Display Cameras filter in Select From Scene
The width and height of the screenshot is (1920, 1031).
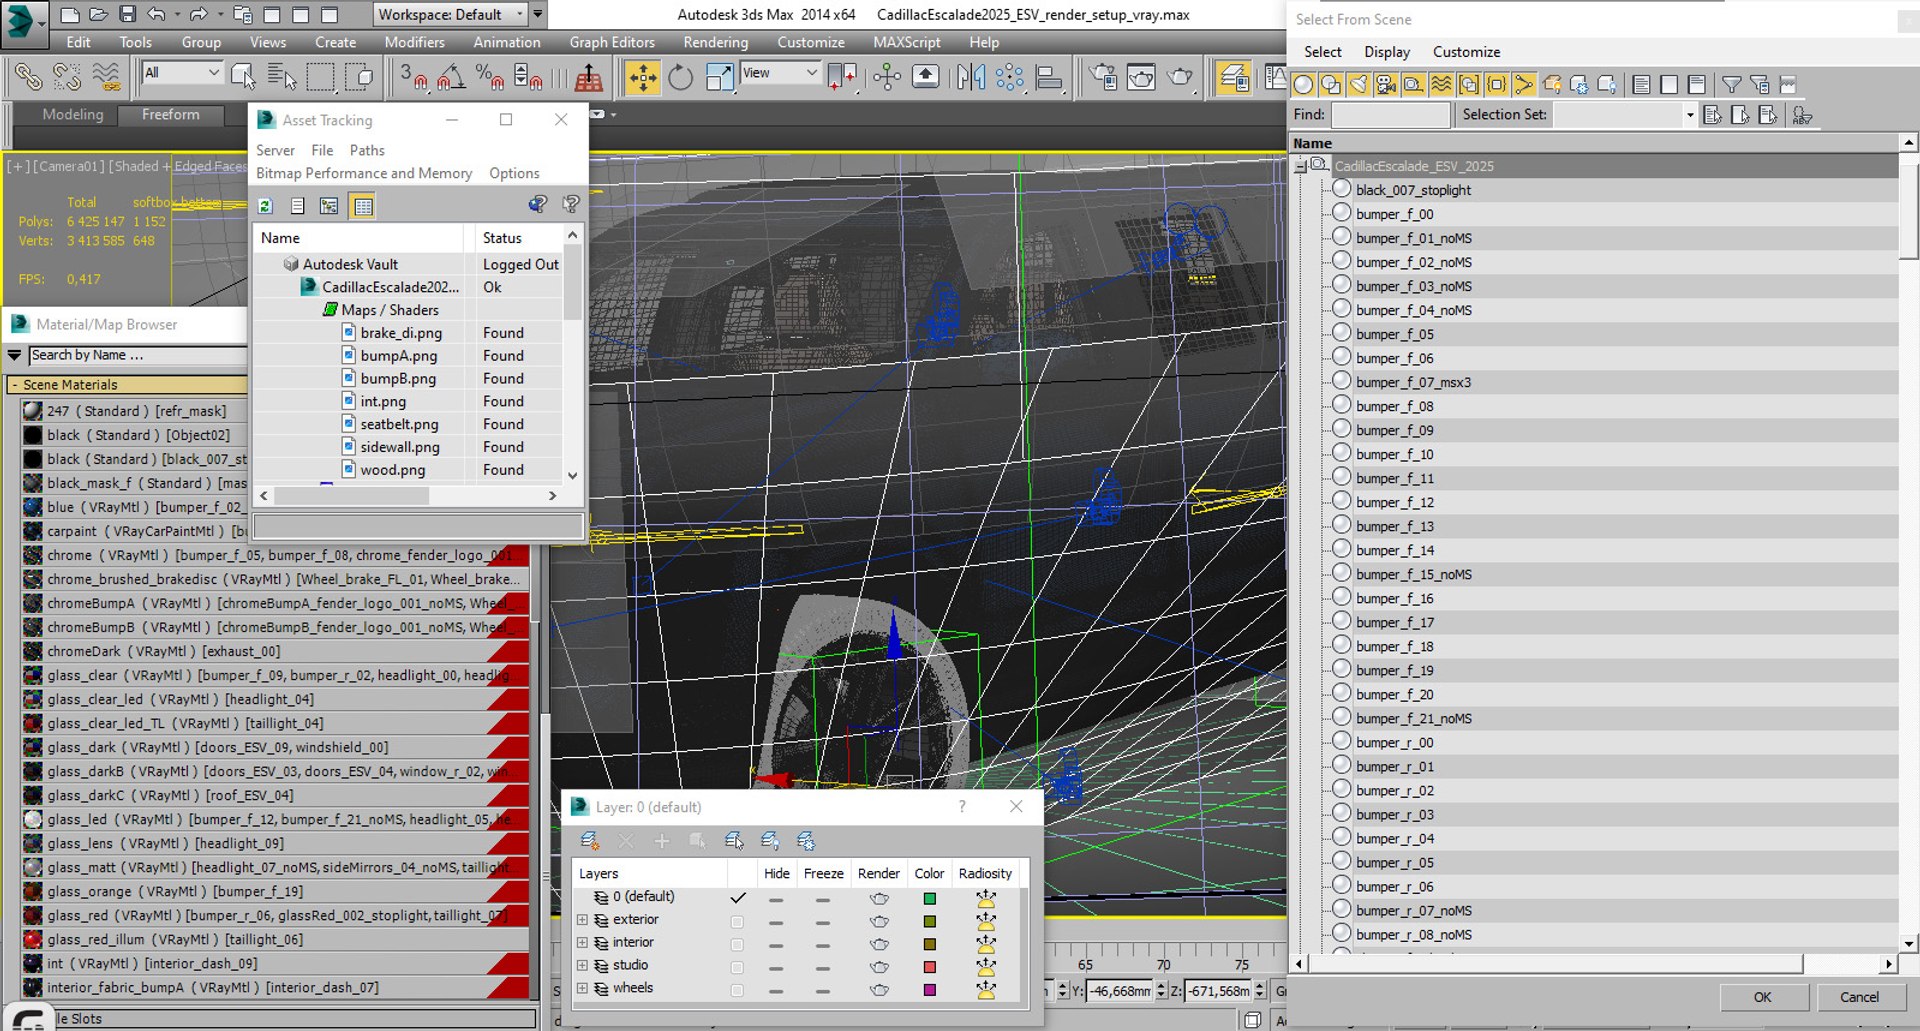pyautogui.click(x=1386, y=85)
